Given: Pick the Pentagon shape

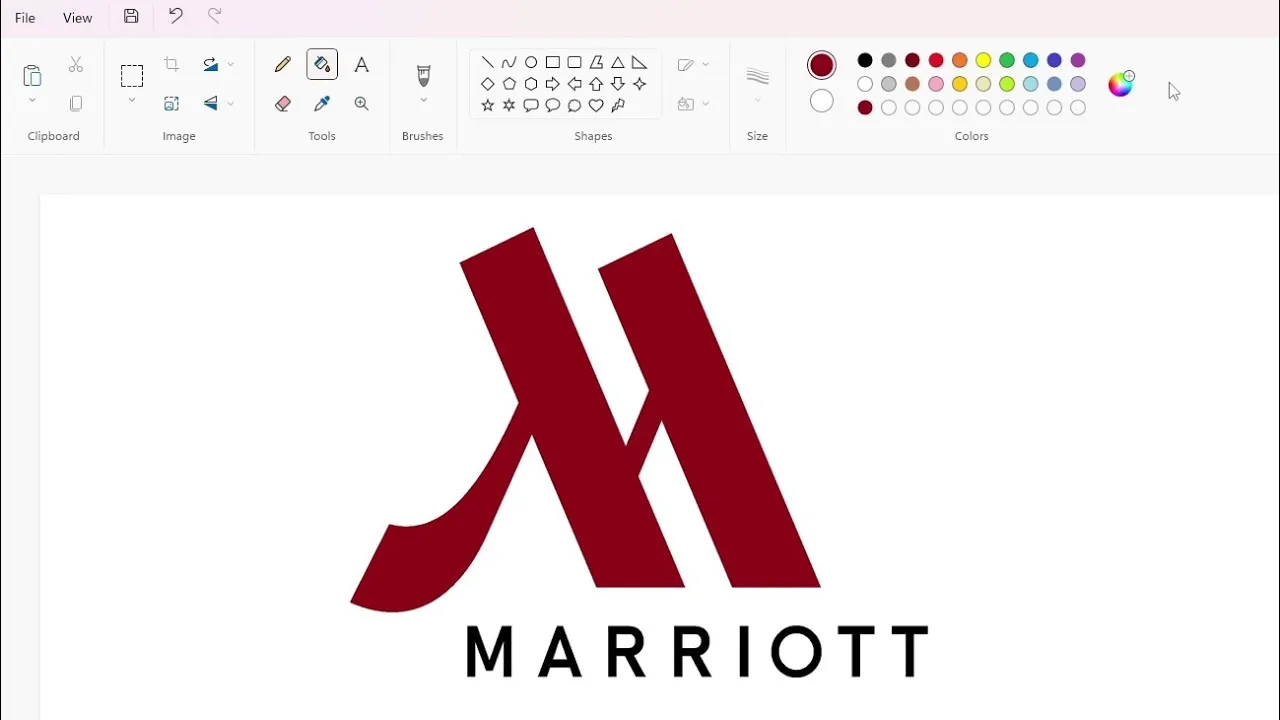Looking at the screenshot, I should coord(509,84).
